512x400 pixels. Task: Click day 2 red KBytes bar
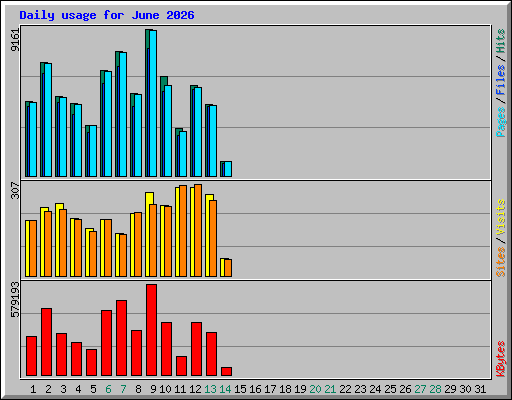coord(46,342)
